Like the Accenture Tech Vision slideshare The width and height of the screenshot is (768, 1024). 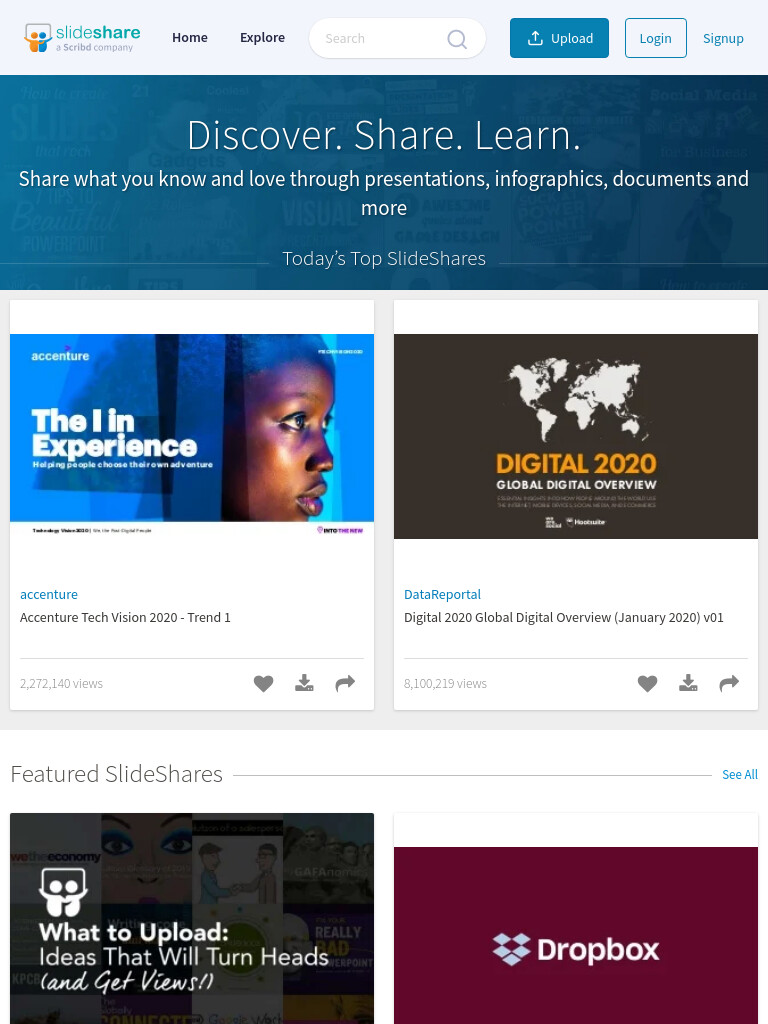click(x=263, y=683)
